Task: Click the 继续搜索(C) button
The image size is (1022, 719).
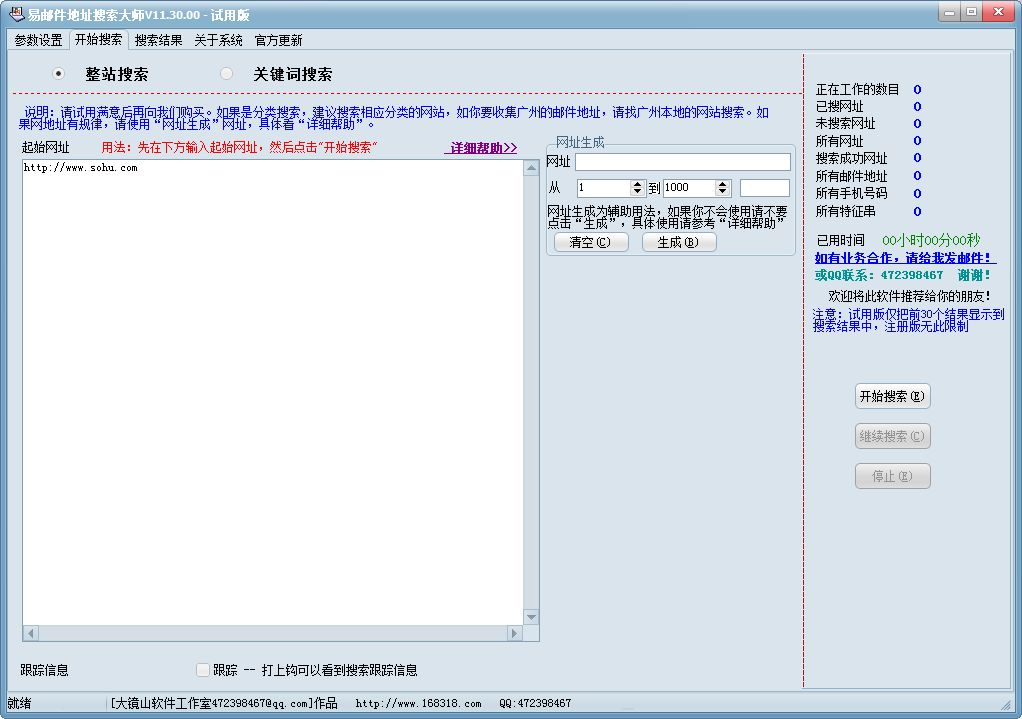Action: point(892,436)
